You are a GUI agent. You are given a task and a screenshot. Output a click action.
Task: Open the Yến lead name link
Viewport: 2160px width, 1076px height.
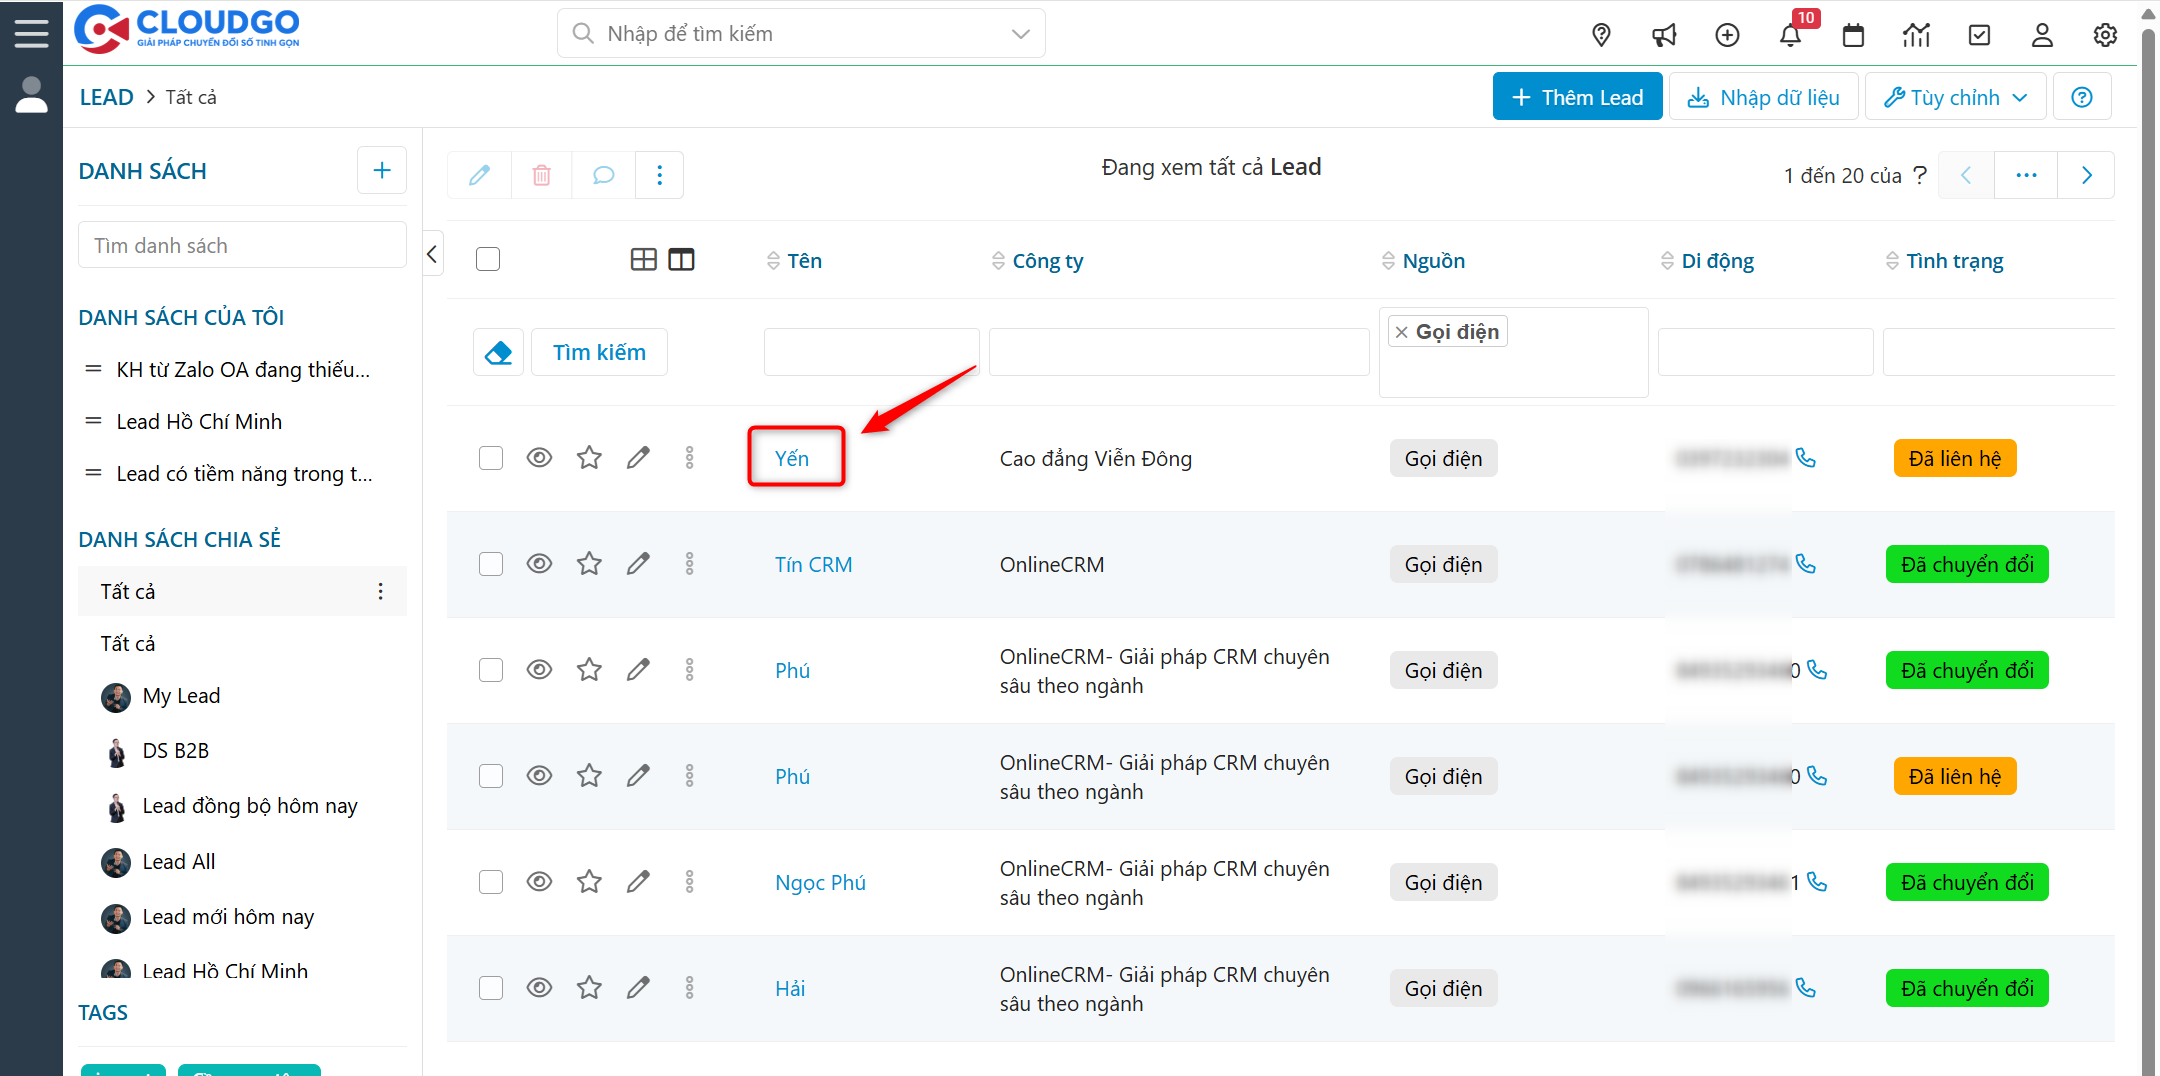[x=792, y=458]
